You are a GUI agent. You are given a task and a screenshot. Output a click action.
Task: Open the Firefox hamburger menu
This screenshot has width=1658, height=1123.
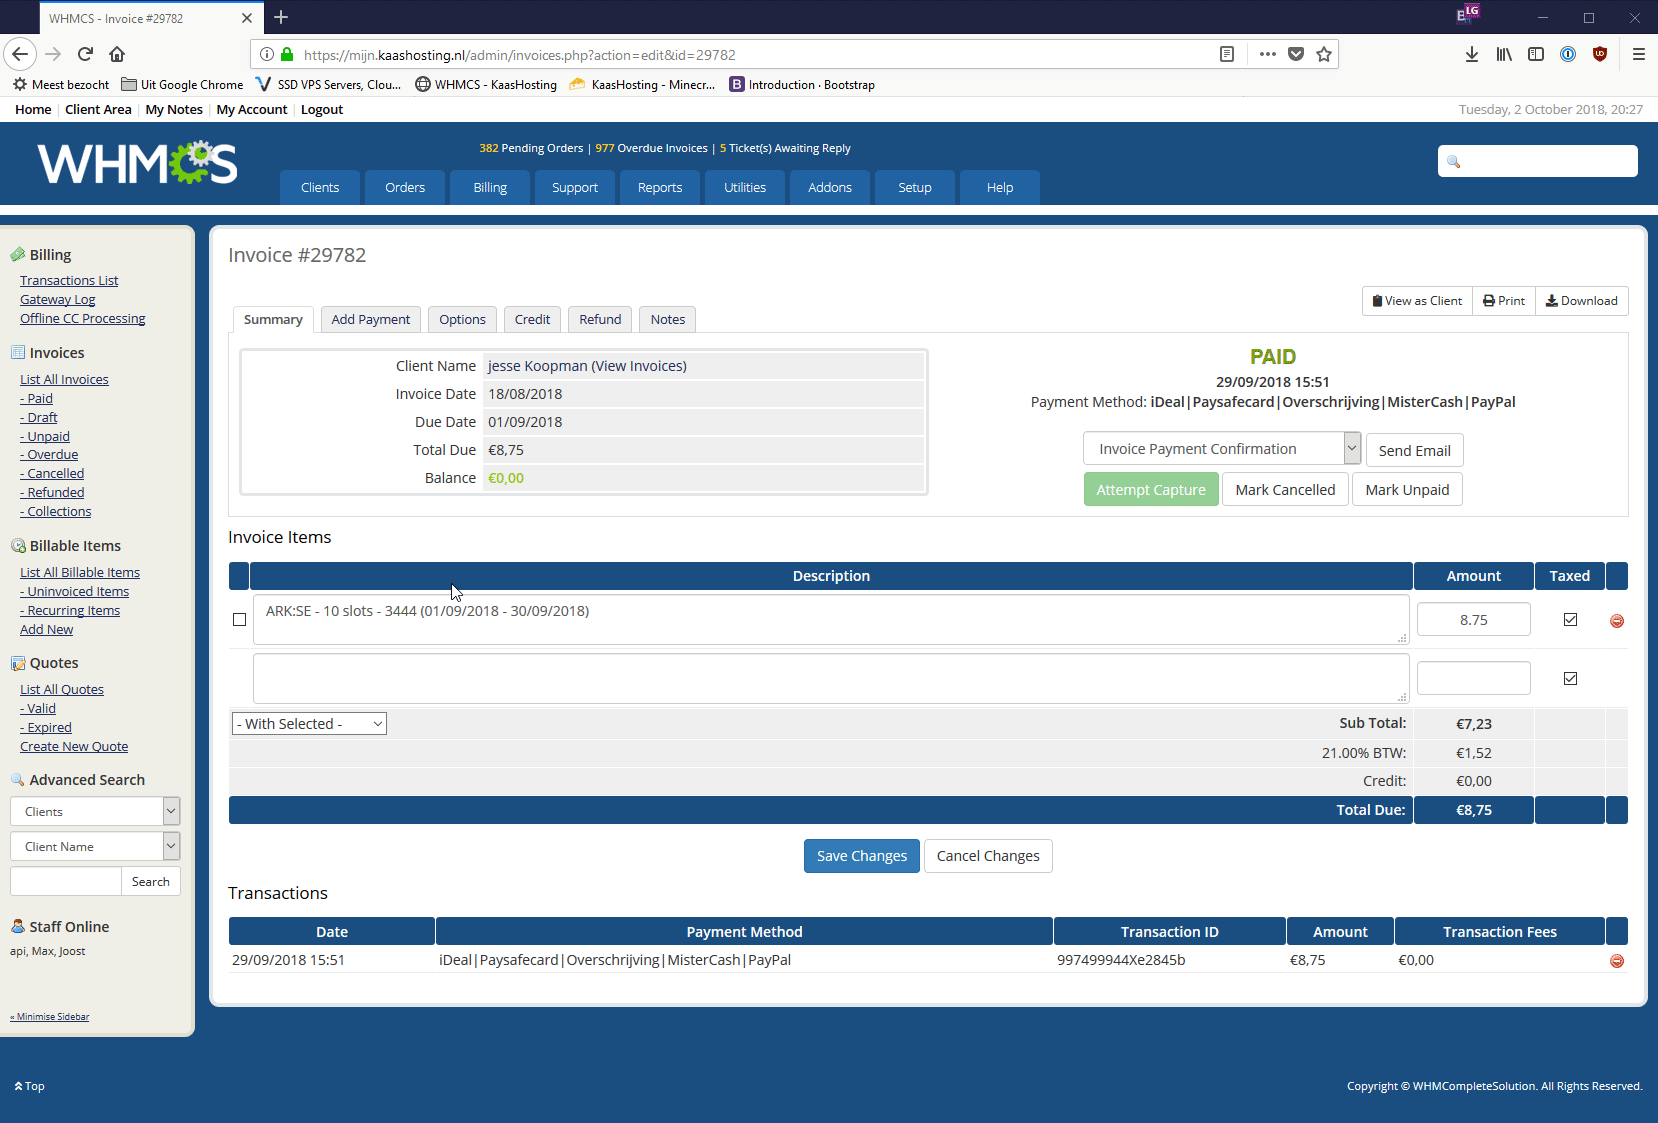click(x=1638, y=54)
